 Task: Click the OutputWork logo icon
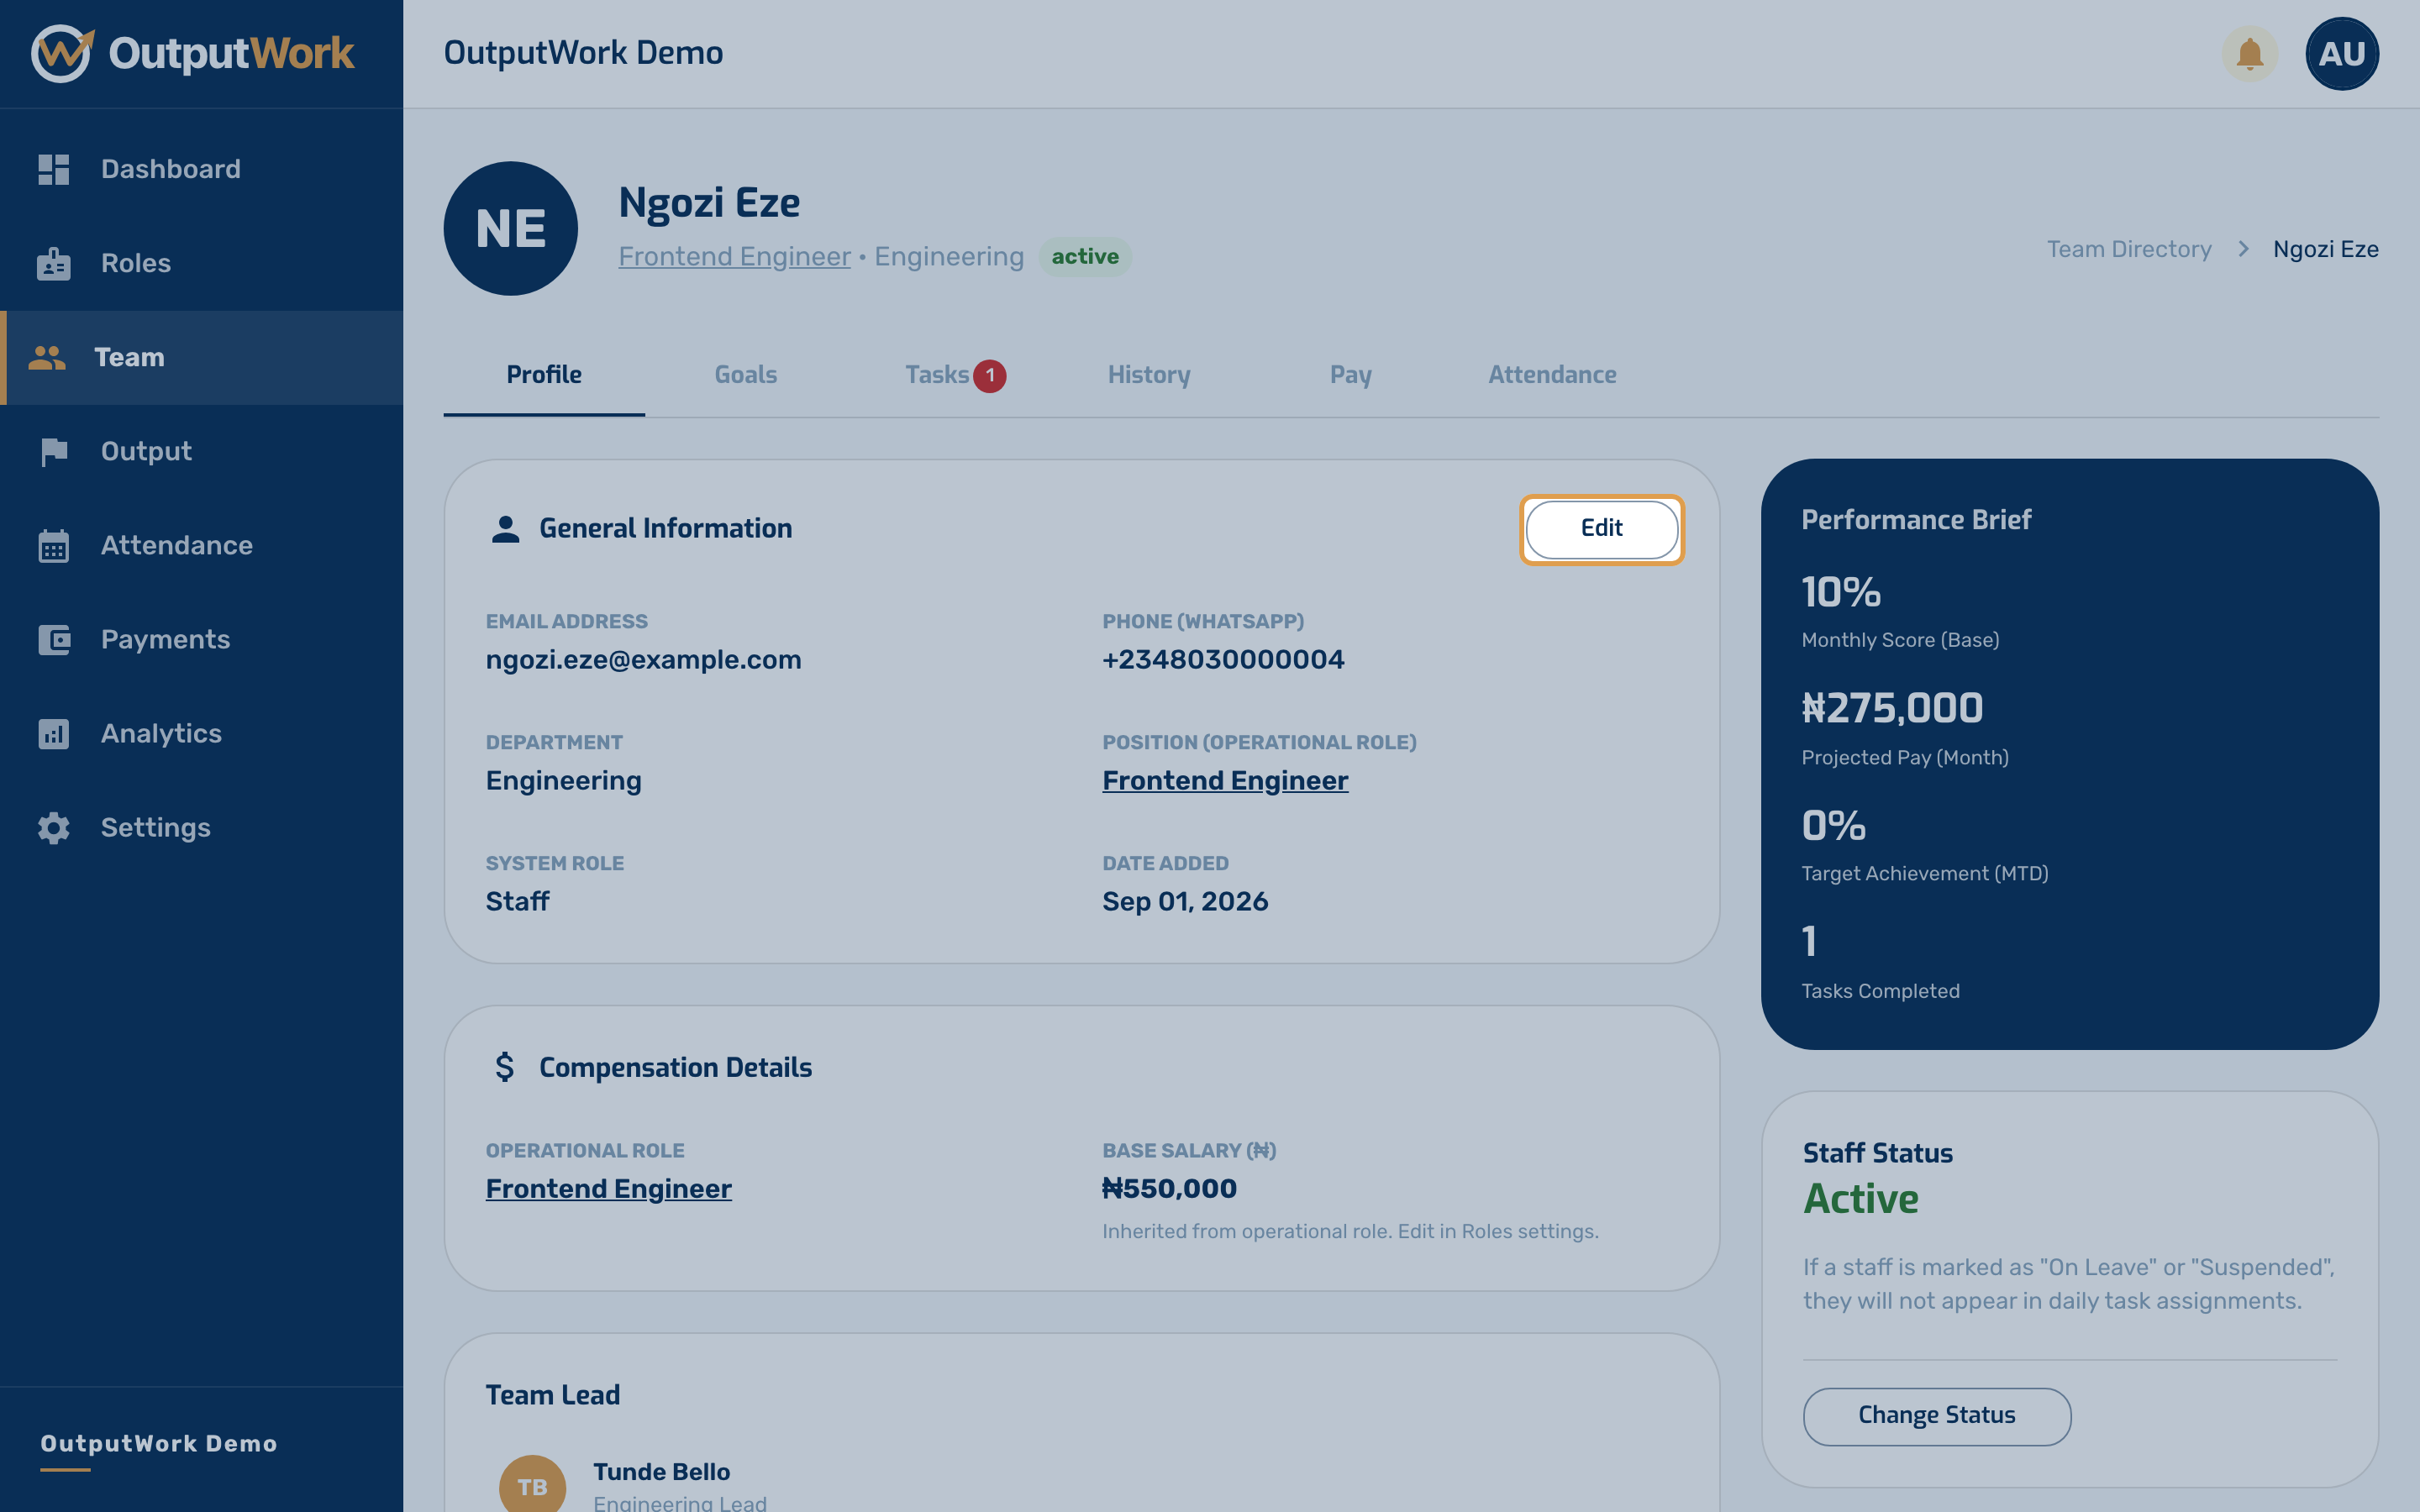coord(62,53)
